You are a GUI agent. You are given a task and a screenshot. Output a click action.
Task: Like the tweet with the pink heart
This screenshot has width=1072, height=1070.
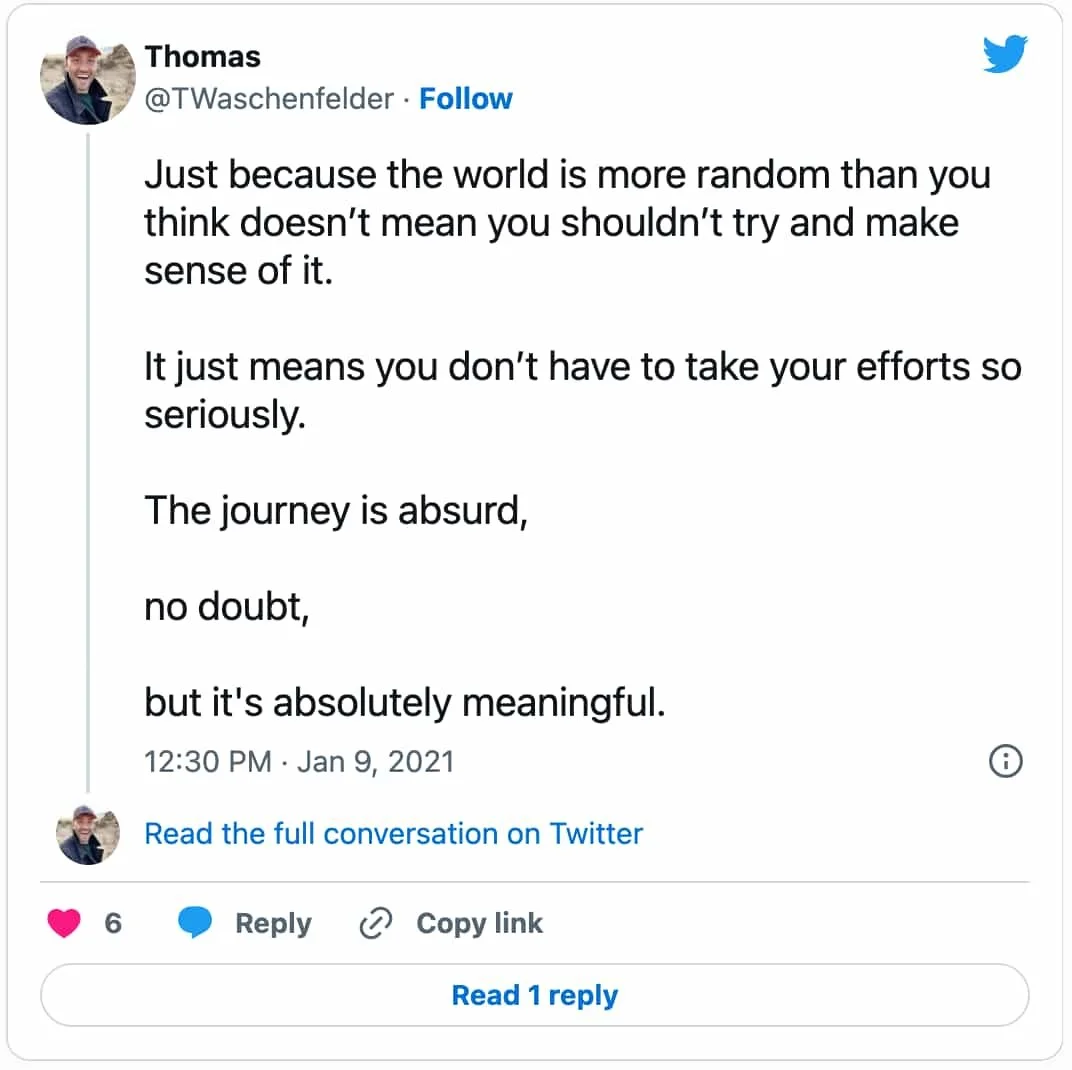(x=64, y=923)
